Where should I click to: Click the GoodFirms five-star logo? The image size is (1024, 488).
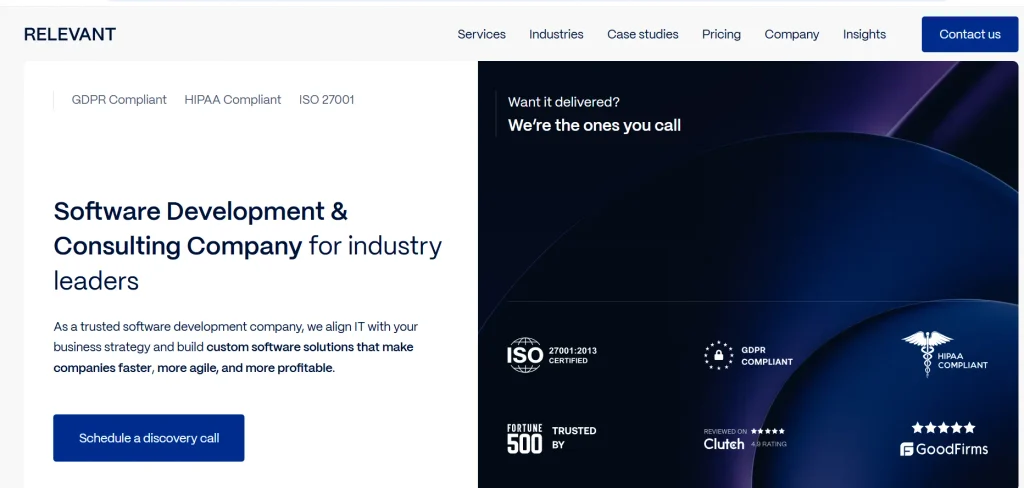click(944, 439)
